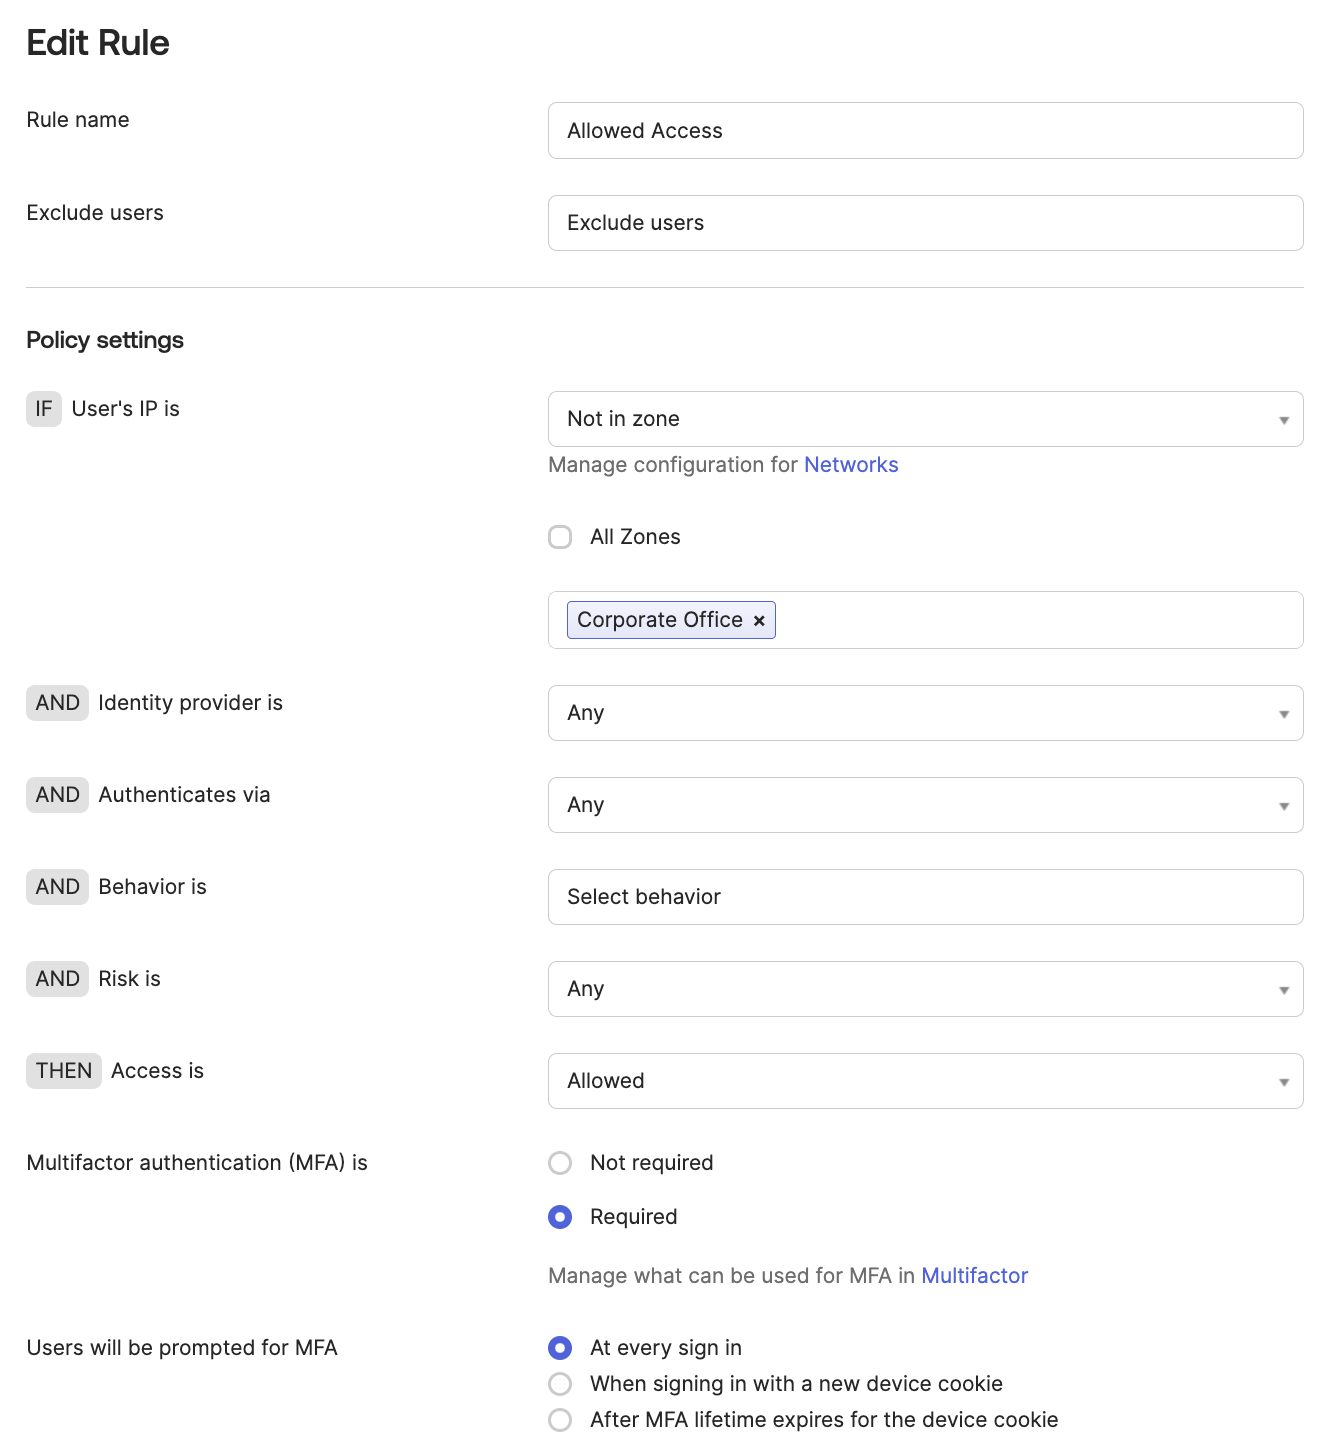Open the Multifactor management link
The image size is (1326, 1454).
(x=975, y=1276)
